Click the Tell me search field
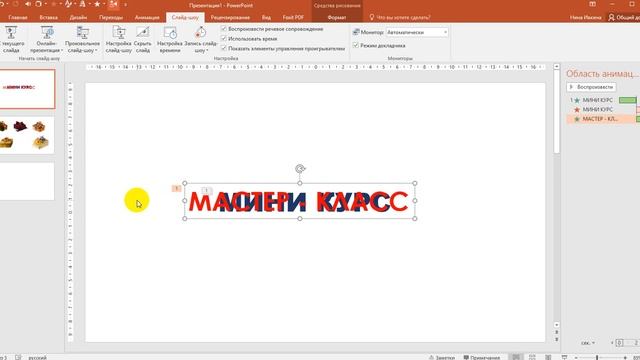This screenshot has width=640, height=360. (x=403, y=17)
